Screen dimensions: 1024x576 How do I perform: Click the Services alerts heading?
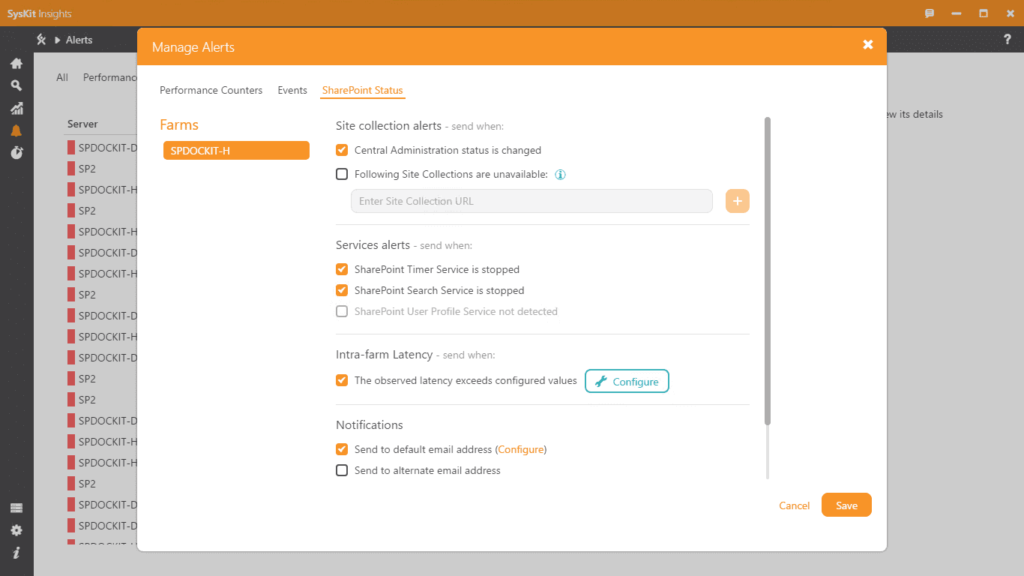point(373,245)
